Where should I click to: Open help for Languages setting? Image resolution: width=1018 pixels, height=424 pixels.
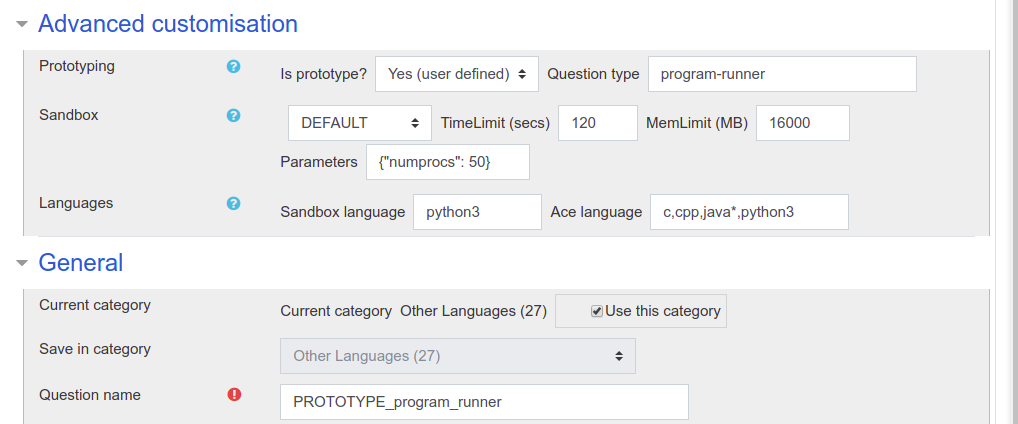coord(234,203)
